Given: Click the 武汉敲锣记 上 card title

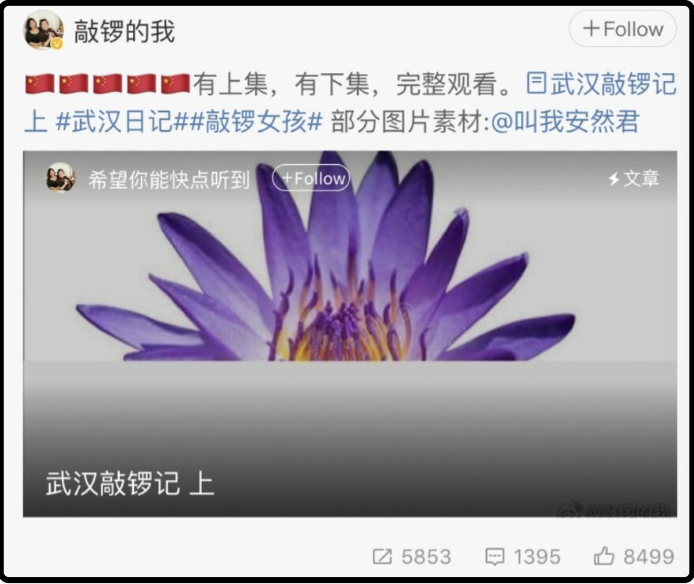Looking at the screenshot, I should pyautogui.click(x=130, y=483).
